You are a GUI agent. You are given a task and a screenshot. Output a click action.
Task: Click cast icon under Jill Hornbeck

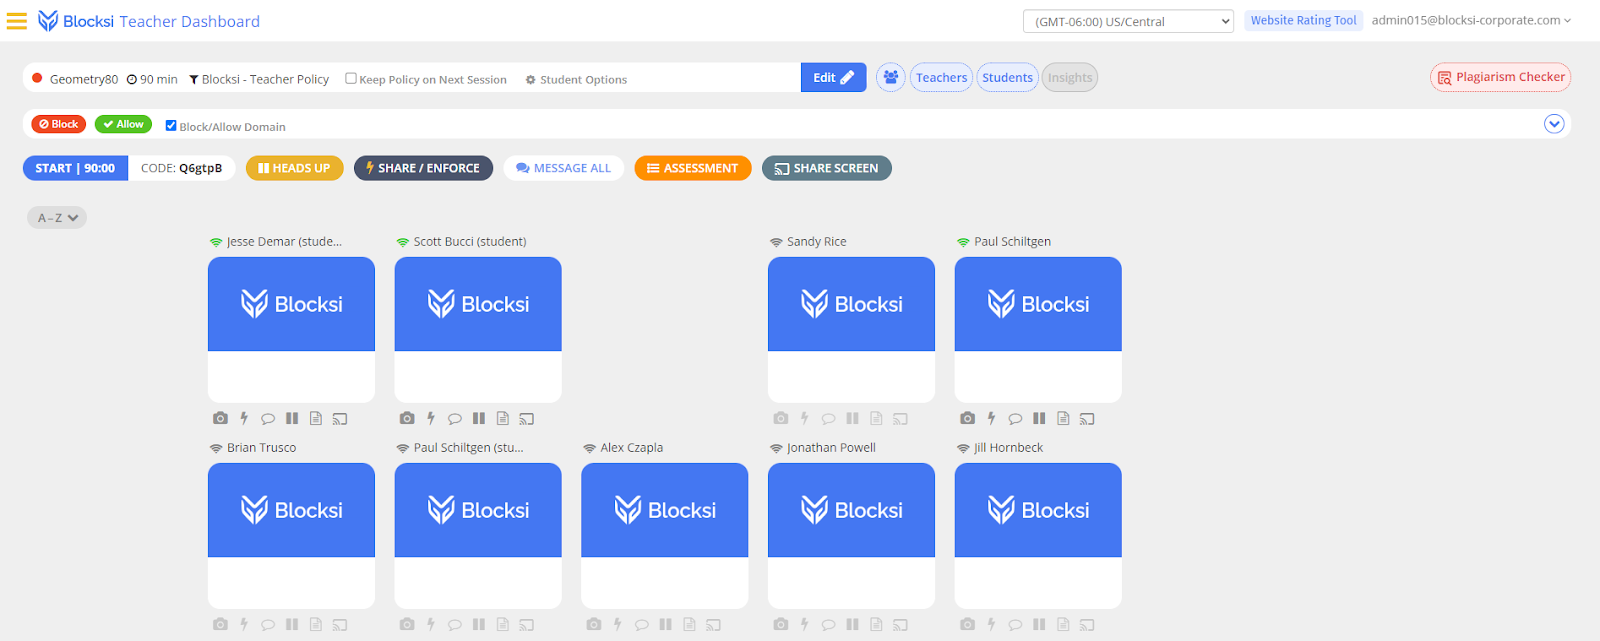(1087, 625)
